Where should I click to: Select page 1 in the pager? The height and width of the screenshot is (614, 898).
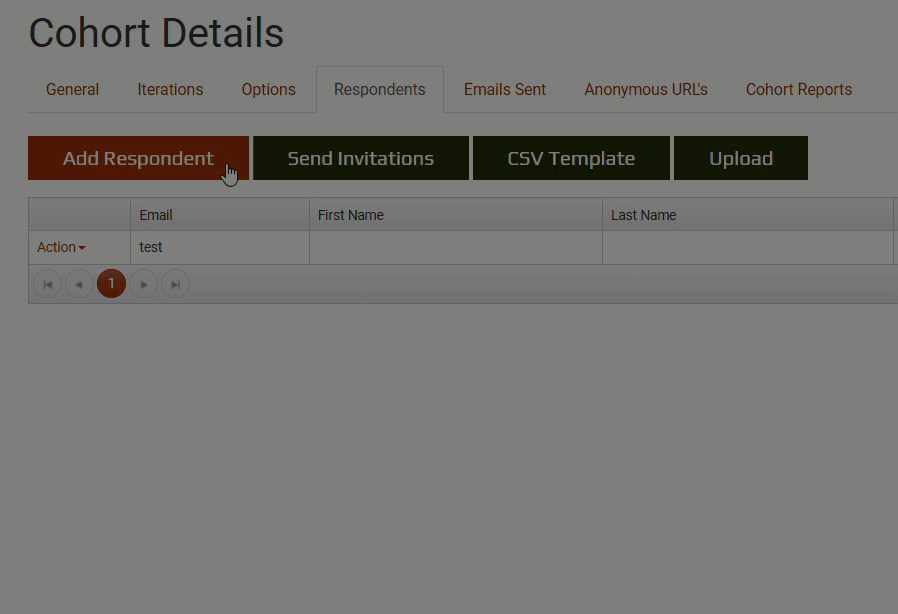(111, 284)
